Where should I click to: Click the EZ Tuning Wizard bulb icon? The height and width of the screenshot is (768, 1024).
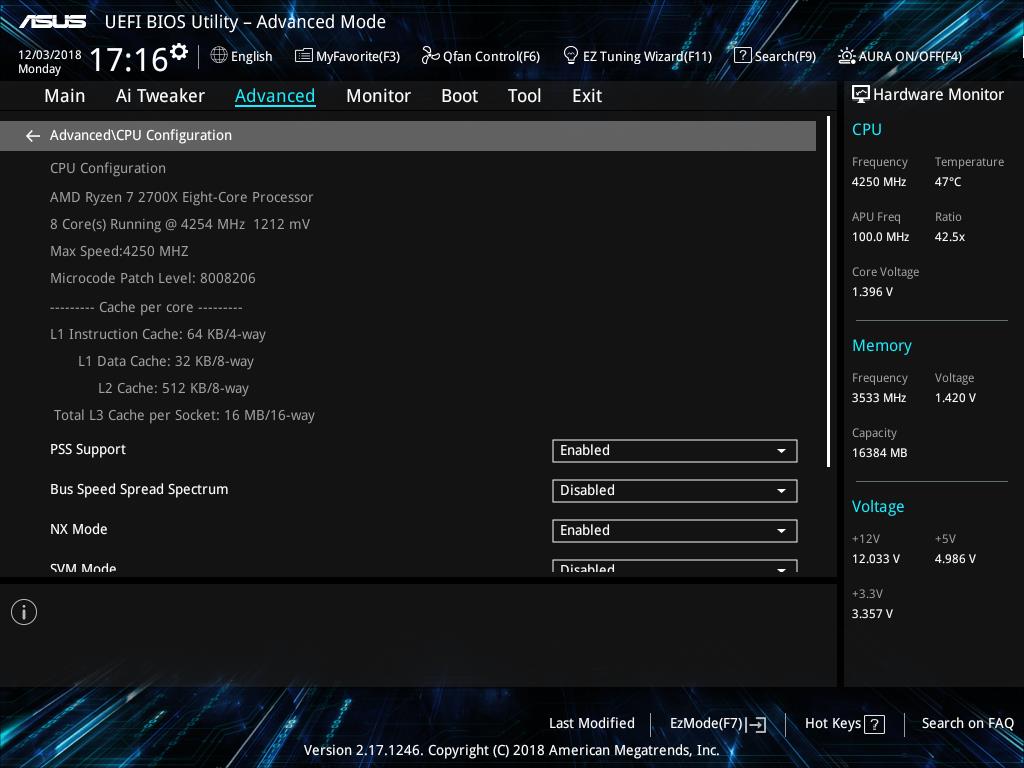[570, 55]
